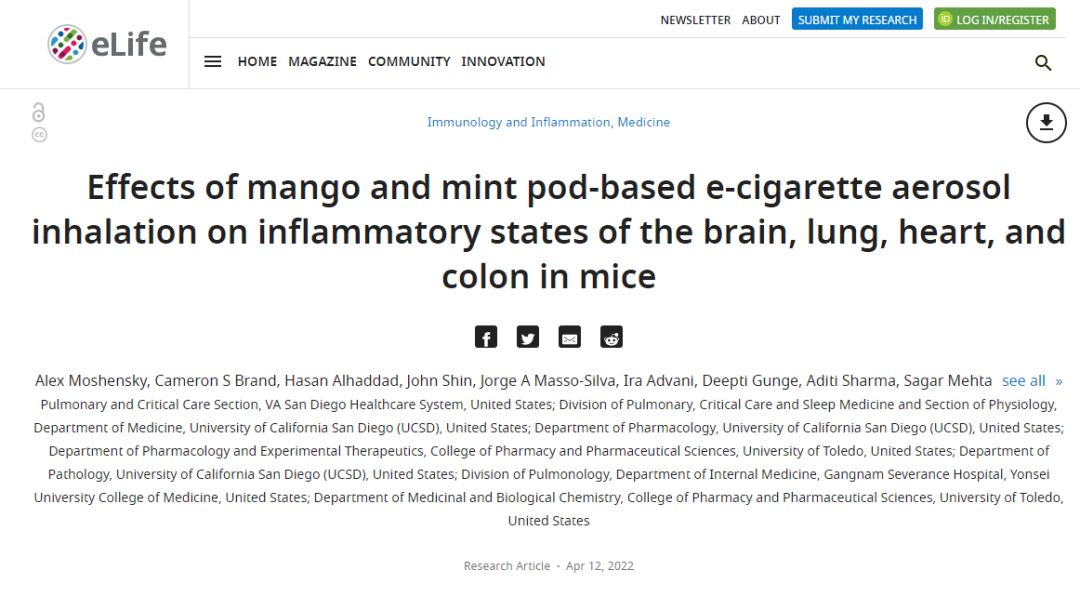1080x597 pixels.
Task: Click Log In/Register button
Action: [995, 19]
